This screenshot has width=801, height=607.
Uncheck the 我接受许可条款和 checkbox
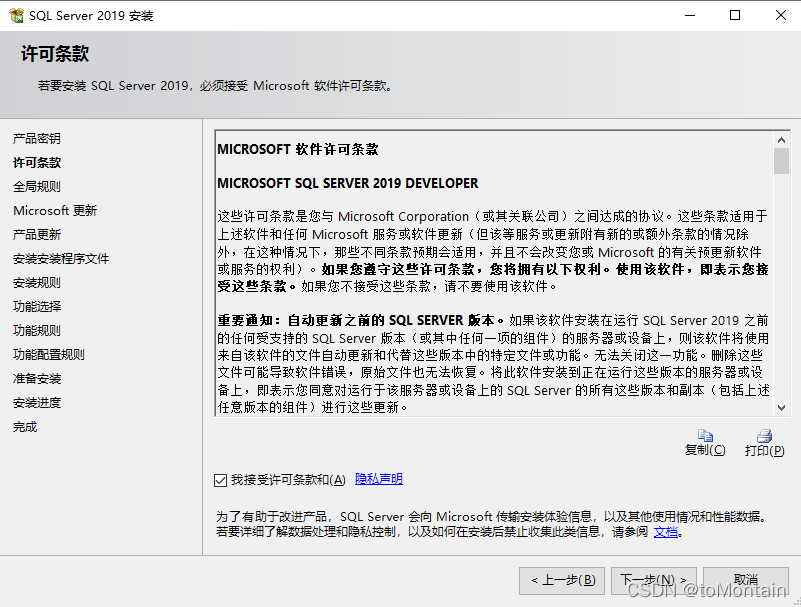220,480
